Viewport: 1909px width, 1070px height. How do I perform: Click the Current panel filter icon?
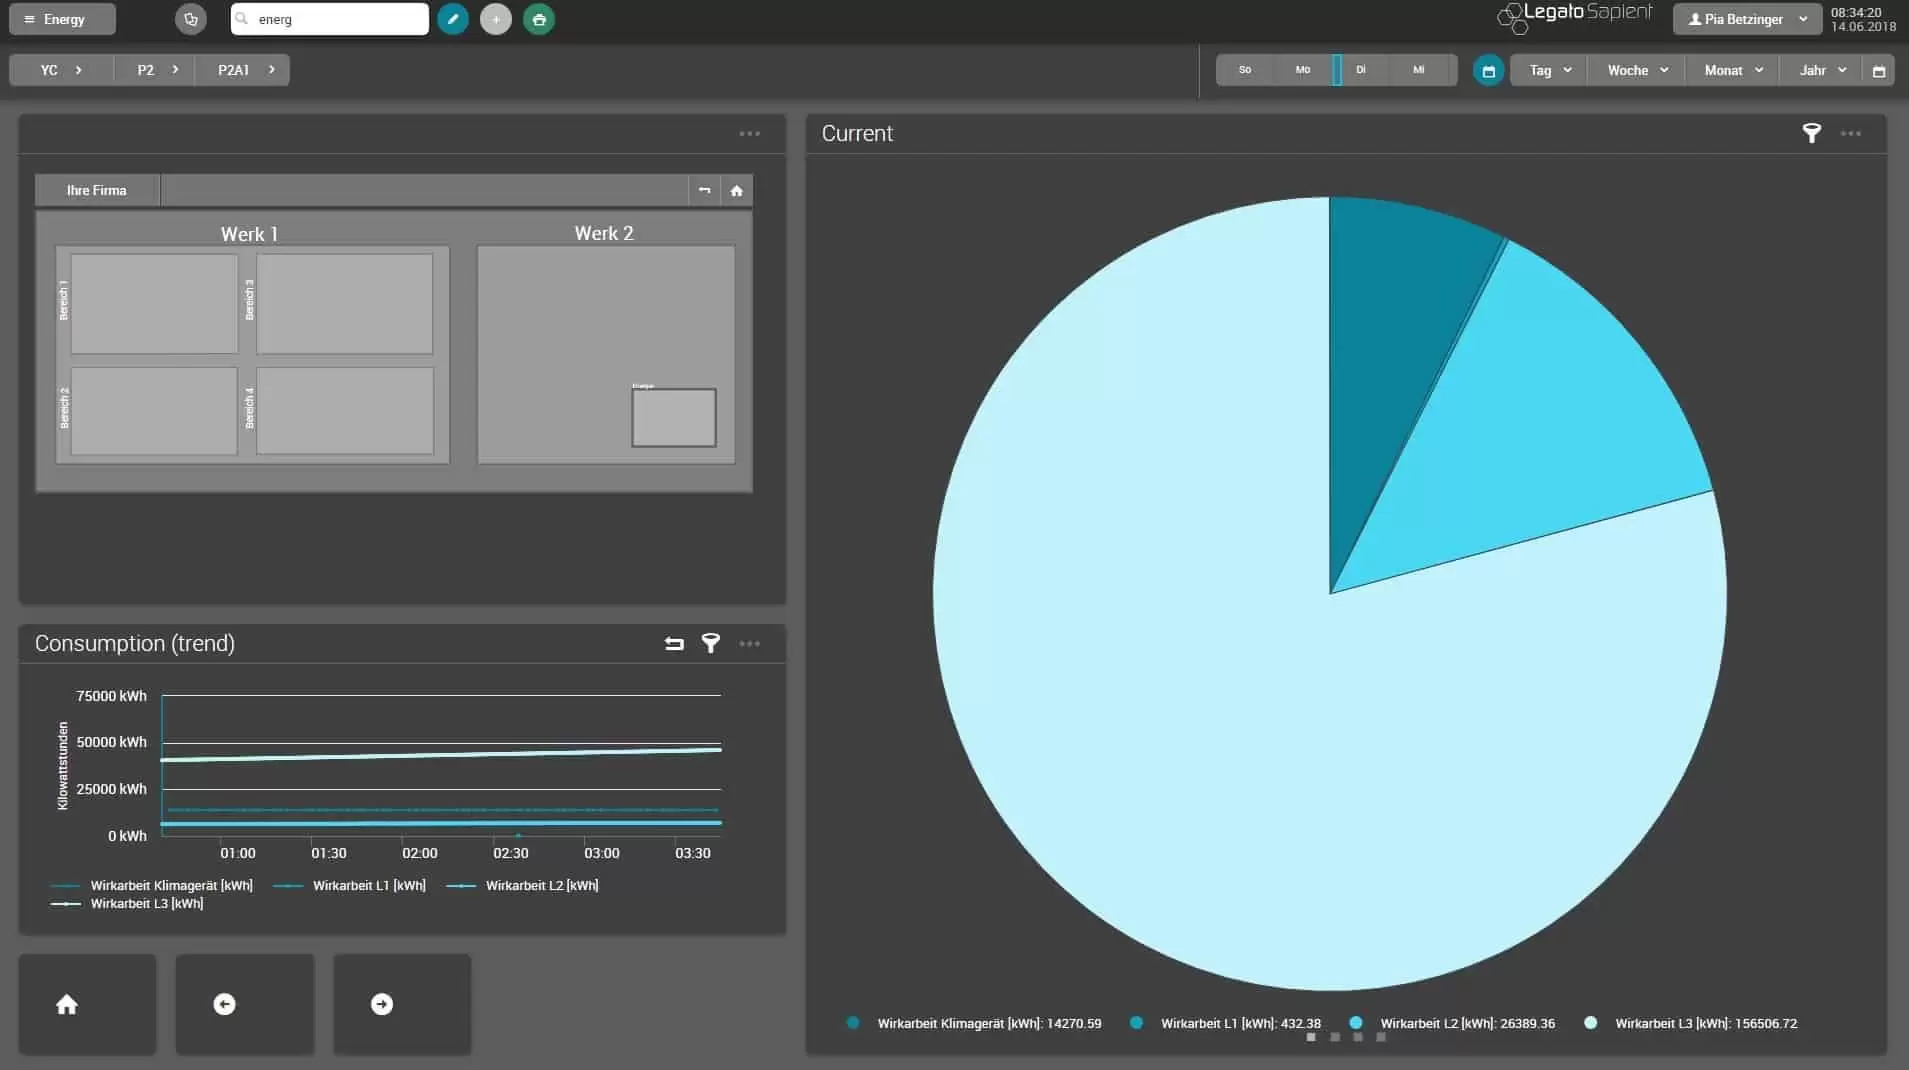tap(1812, 133)
